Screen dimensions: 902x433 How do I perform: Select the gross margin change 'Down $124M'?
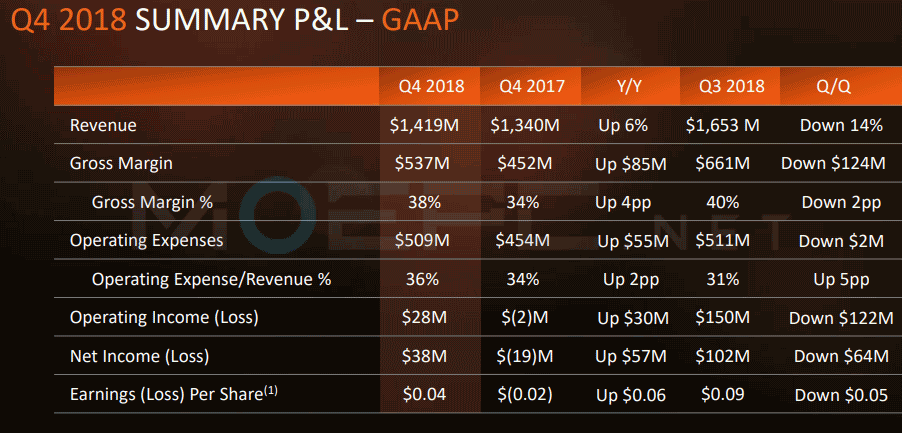[833, 163]
